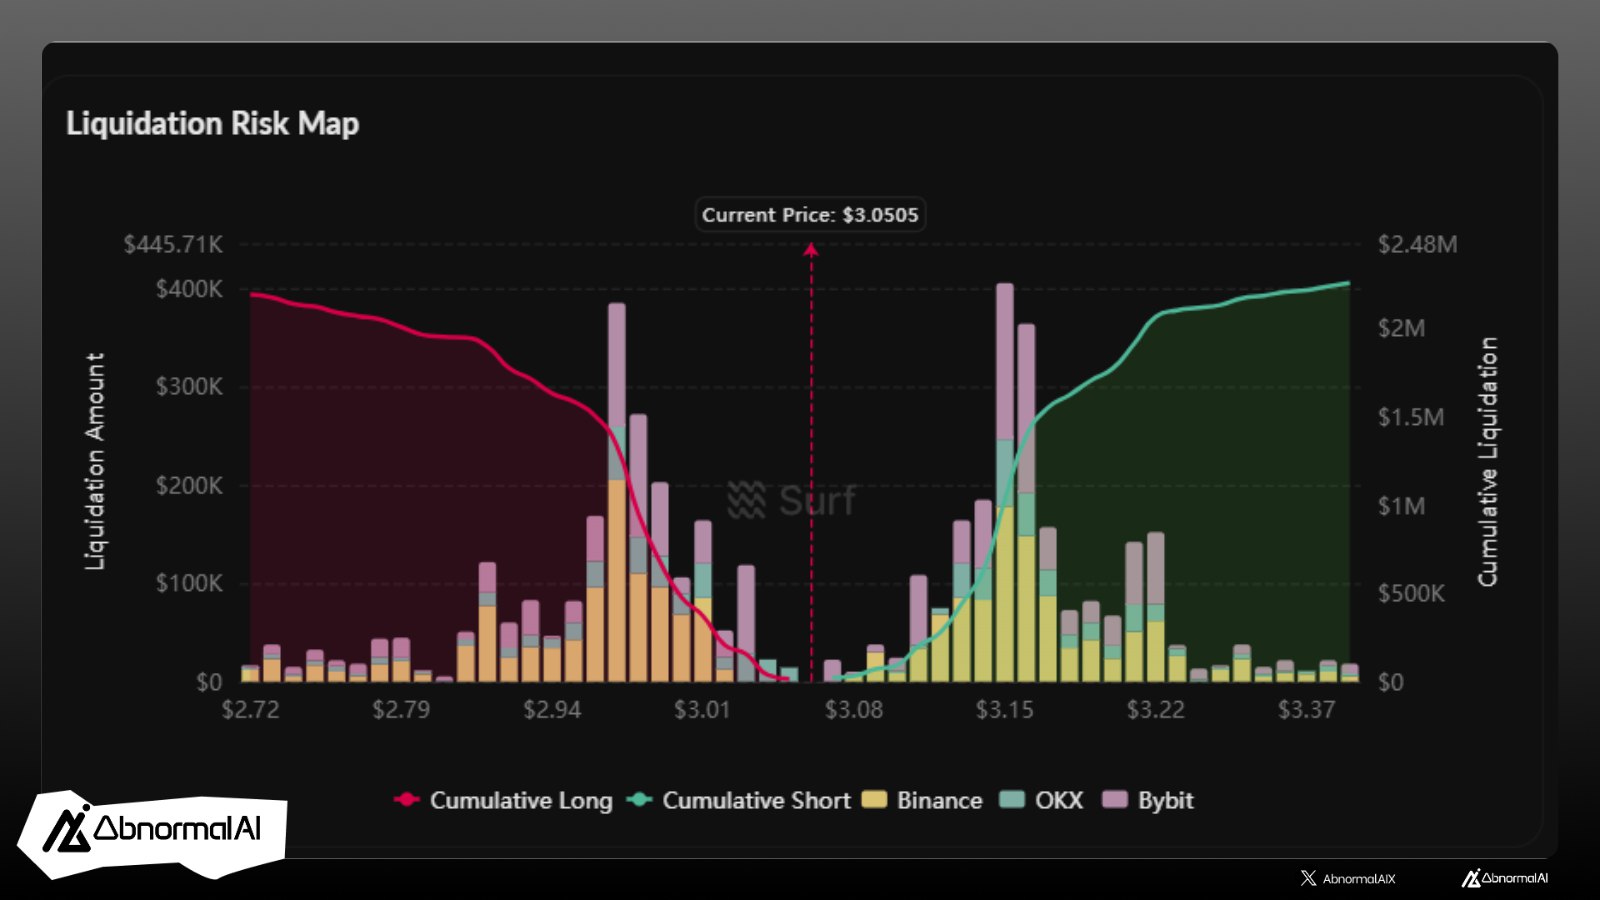Toggle the Binance series in legend
This screenshot has width=1600, height=900.
938,800
